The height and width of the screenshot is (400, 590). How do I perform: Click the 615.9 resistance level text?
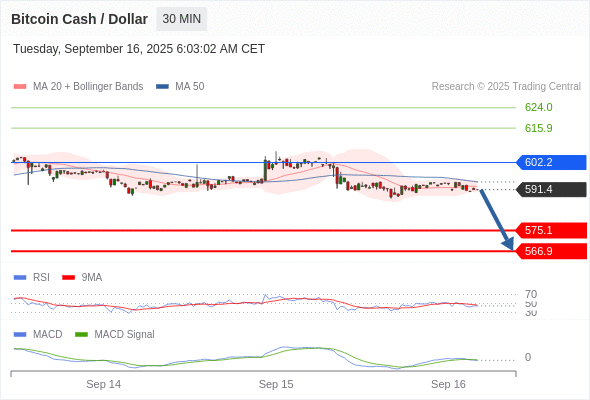[538, 128]
